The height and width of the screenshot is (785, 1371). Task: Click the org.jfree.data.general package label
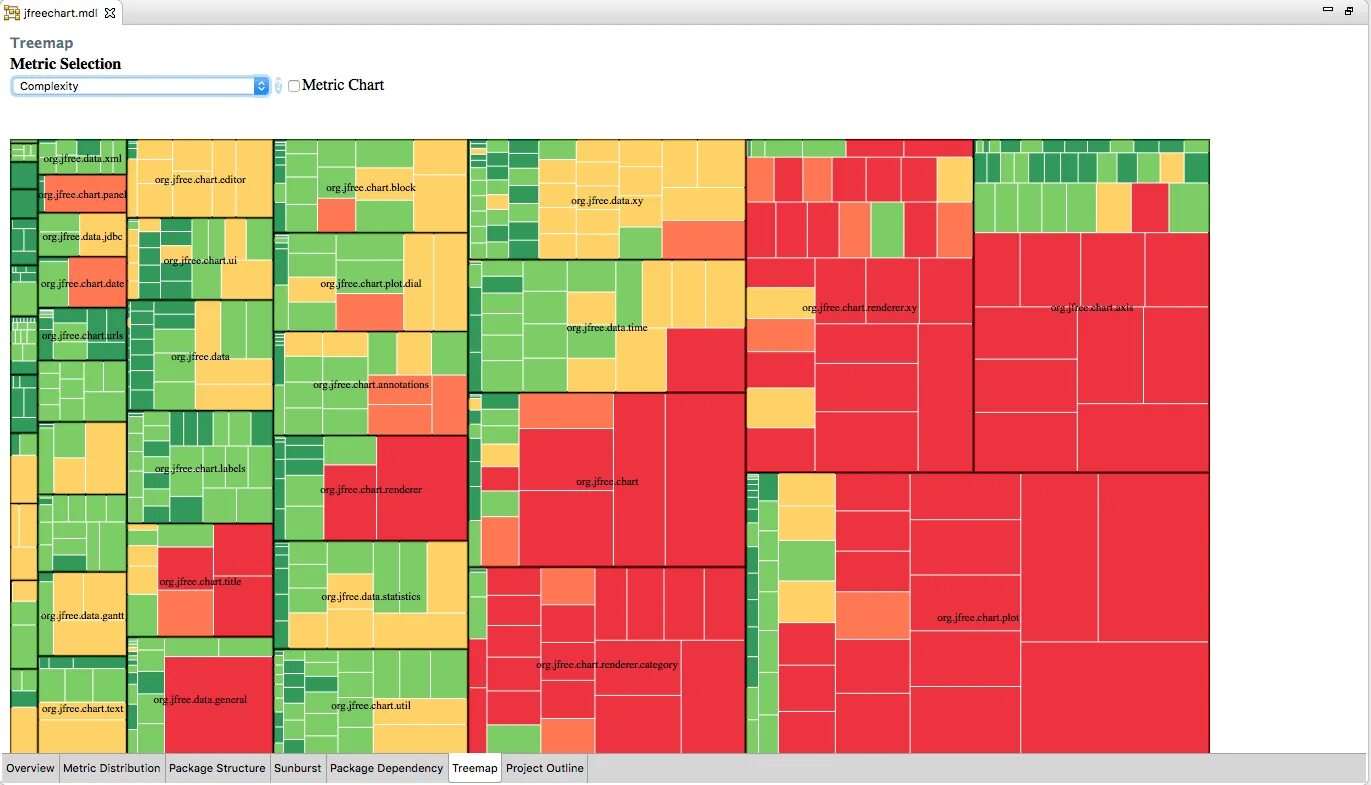point(200,699)
